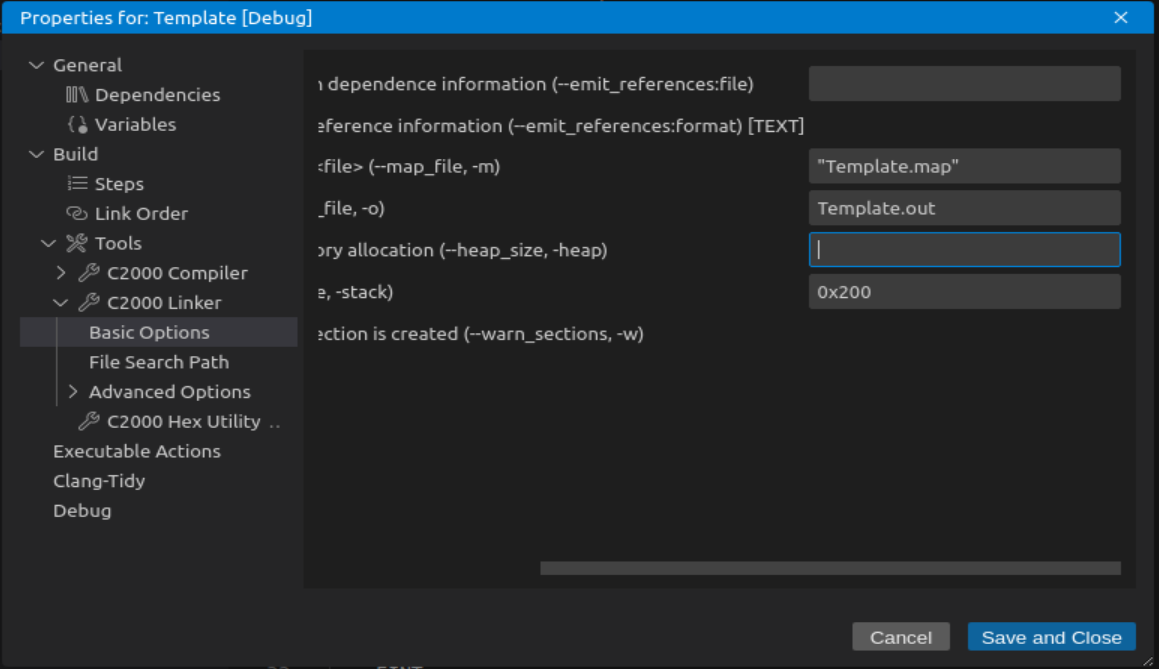Click the emit_references:format [TEXT] option label
1159x669 pixels.
click(x=562, y=126)
